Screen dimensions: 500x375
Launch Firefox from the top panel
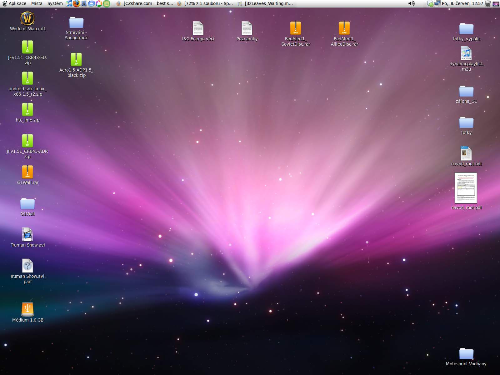76,3
